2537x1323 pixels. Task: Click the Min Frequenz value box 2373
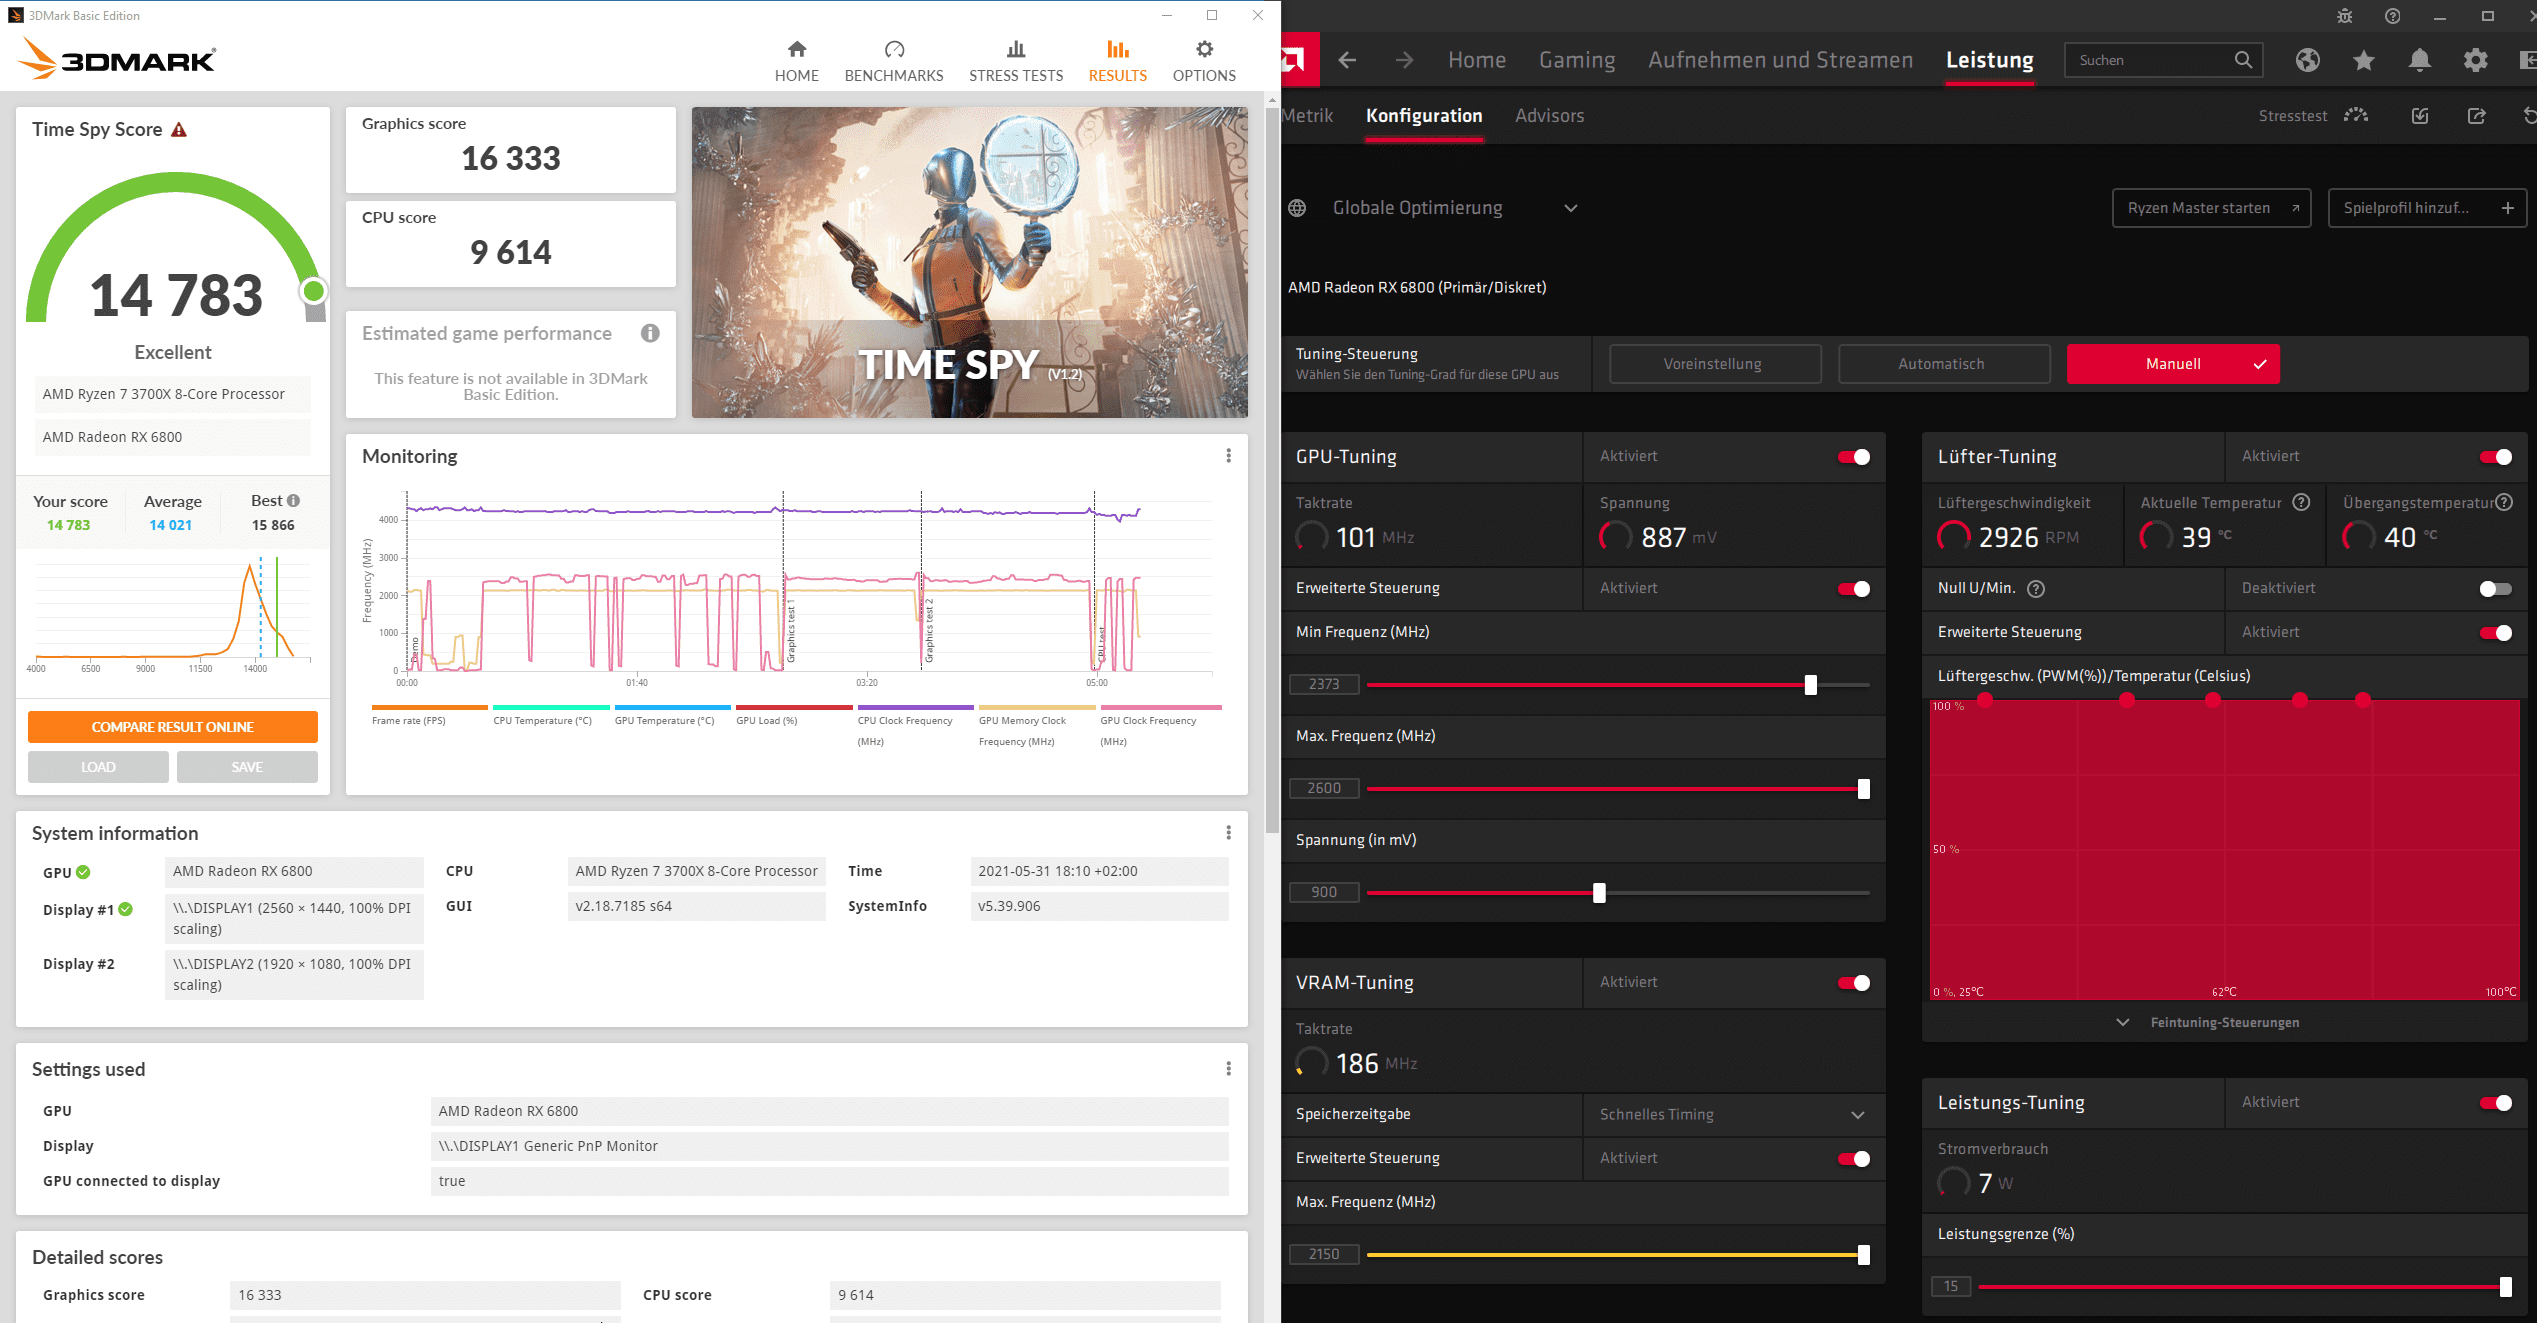click(x=1324, y=684)
